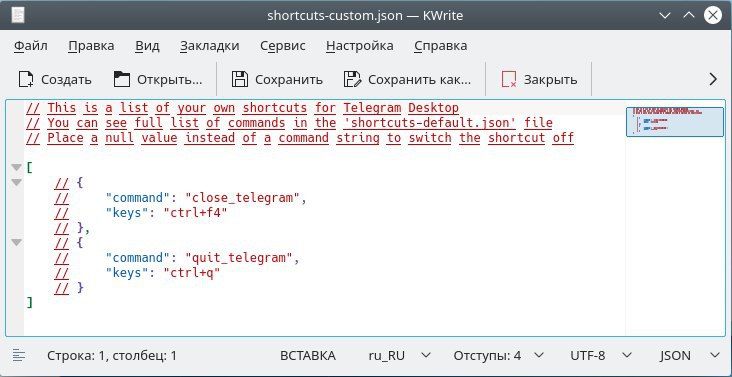Open the Сервис menu

(x=283, y=46)
